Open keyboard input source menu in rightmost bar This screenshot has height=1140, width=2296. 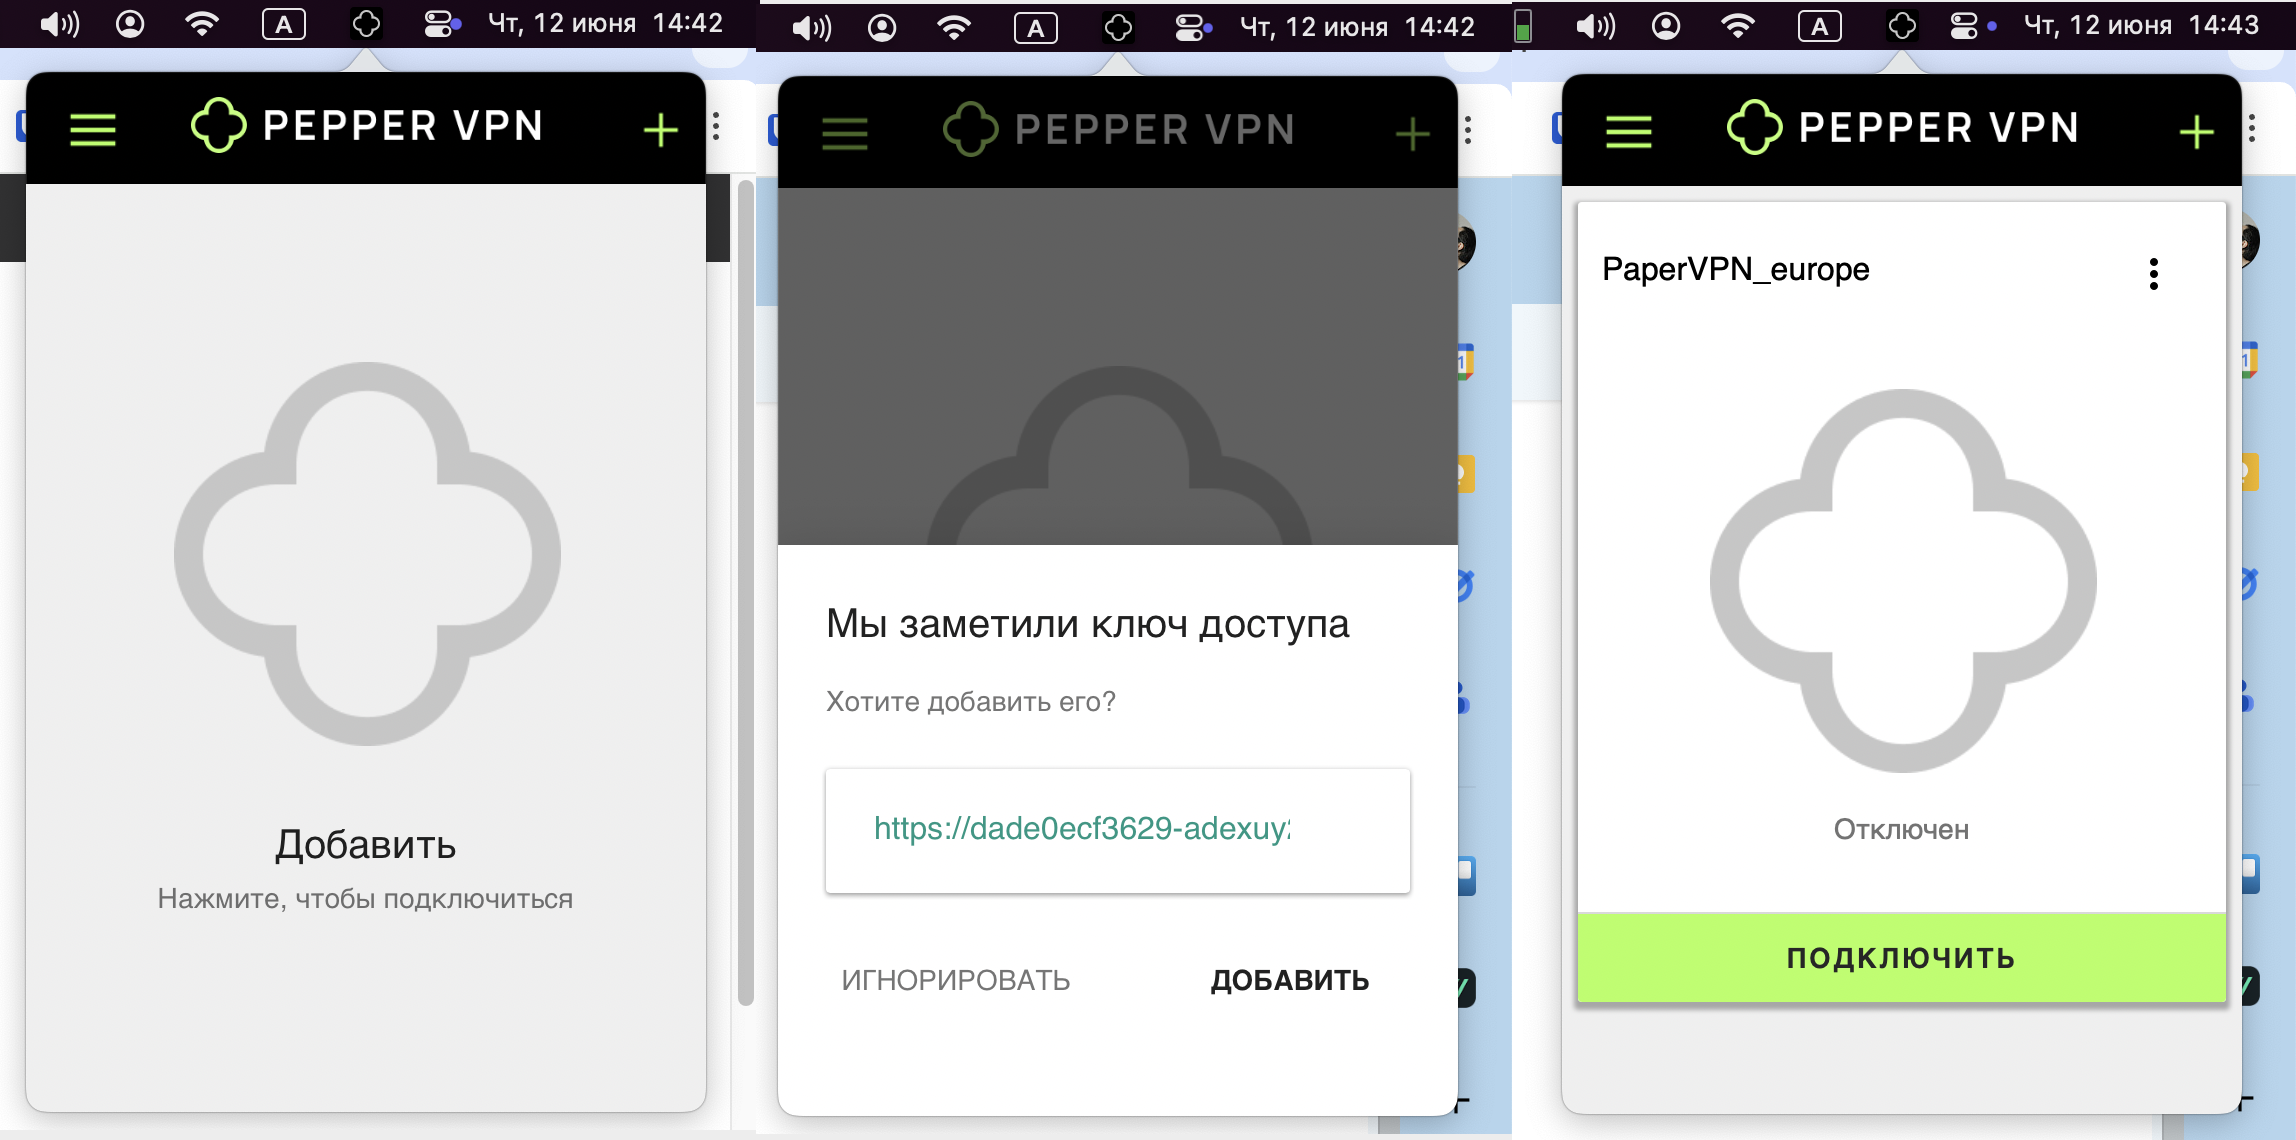1819,27
